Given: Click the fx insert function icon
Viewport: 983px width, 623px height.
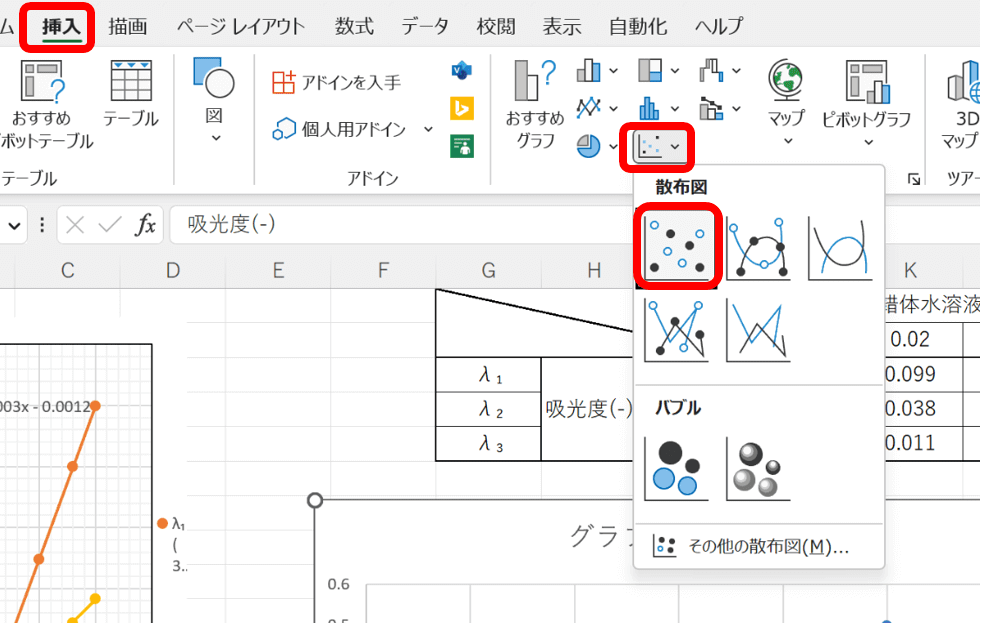Looking at the screenshot, I should [145, 224].
